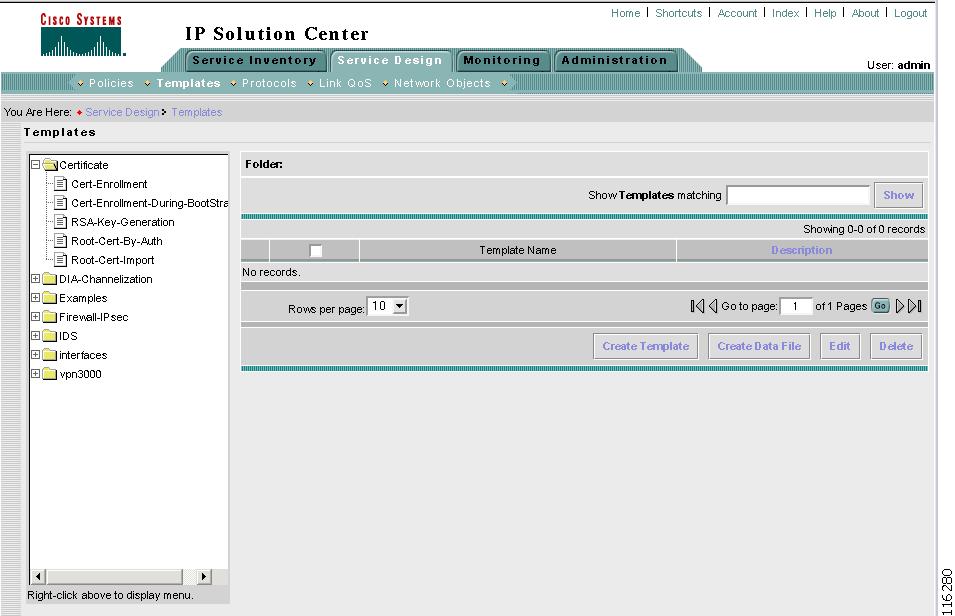The height and width of the screenshot is (616, 955).
Task: Expand the DIA-Channelization folder node
Action: tap(35, 278)
